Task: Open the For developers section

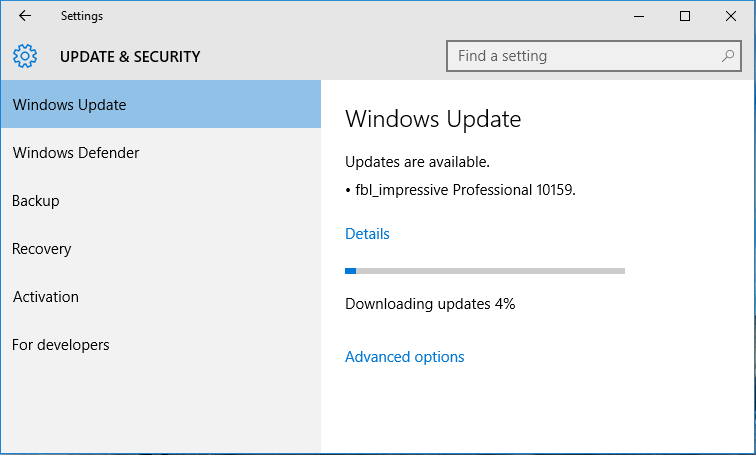Action: pos(161,345)
